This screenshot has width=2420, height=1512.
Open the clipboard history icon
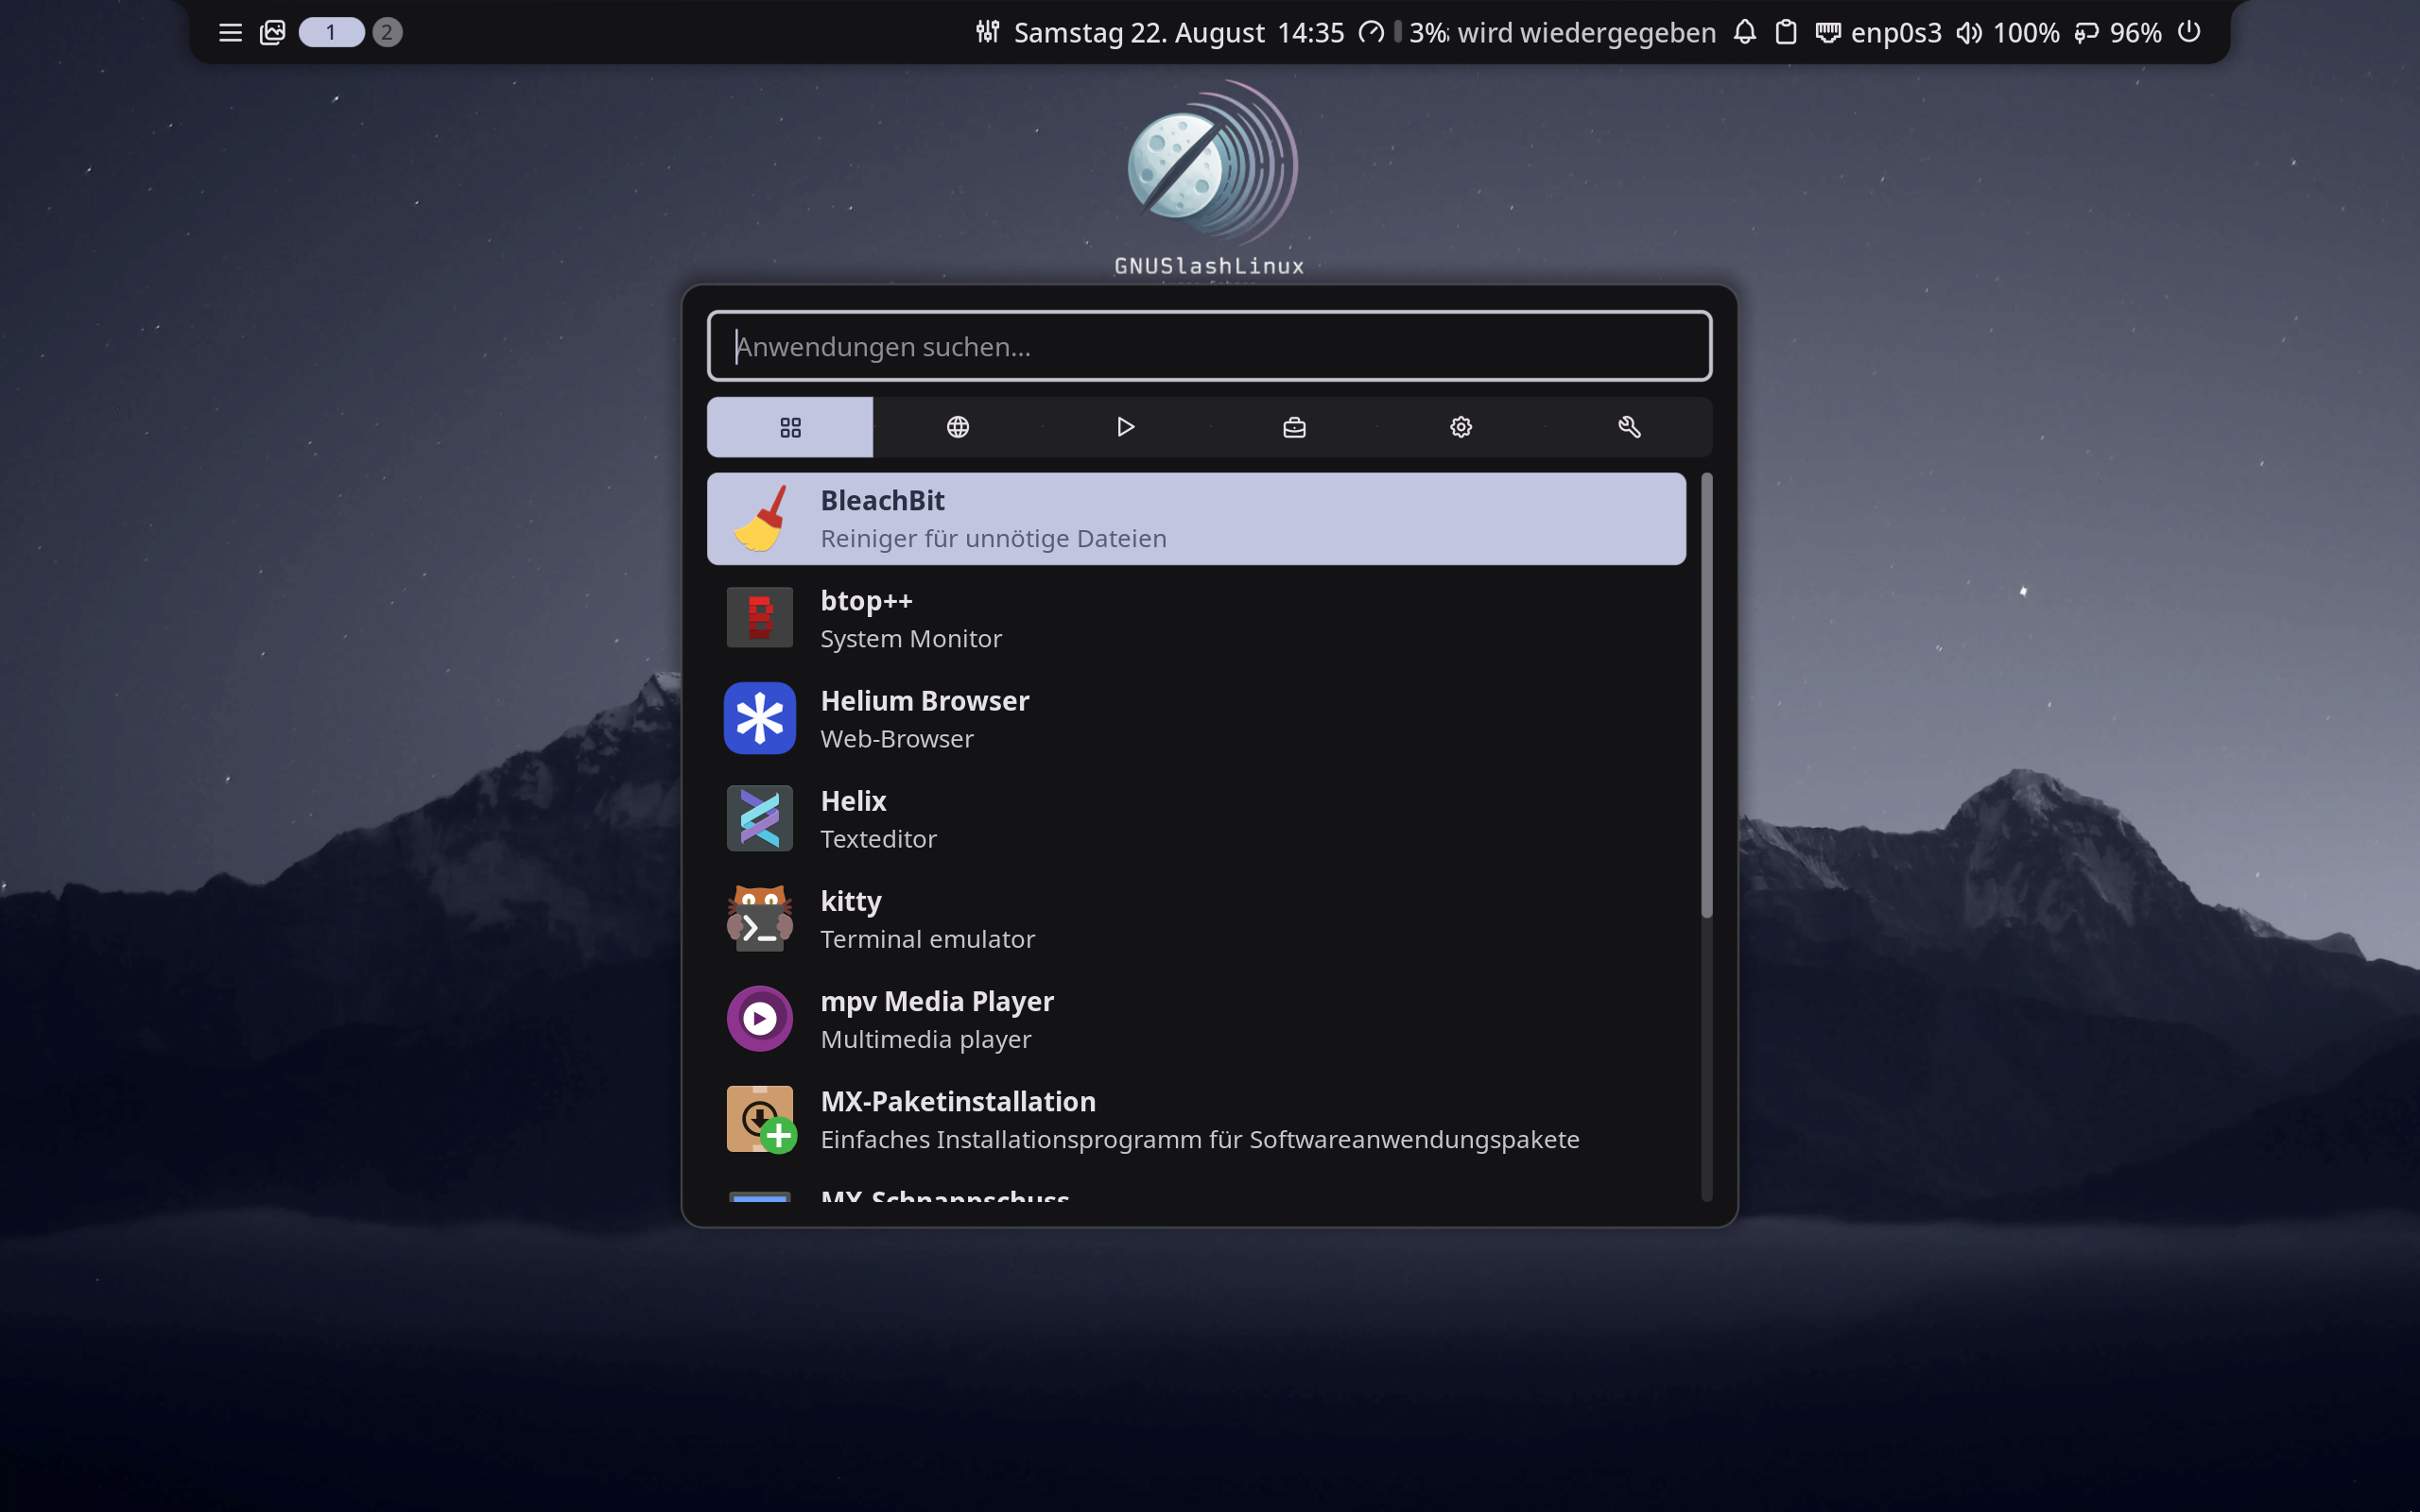tap(1786, 32)
